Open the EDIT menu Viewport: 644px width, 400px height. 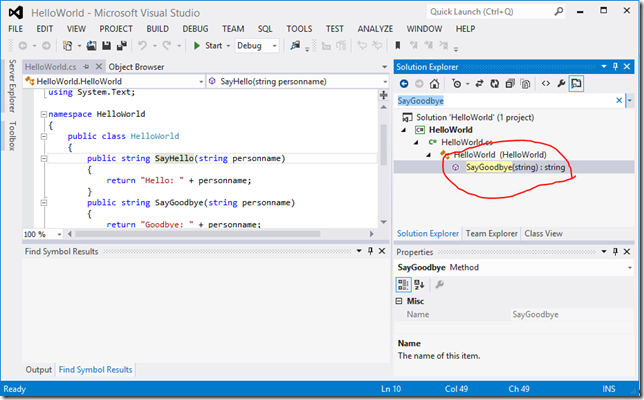click(44, 29)
